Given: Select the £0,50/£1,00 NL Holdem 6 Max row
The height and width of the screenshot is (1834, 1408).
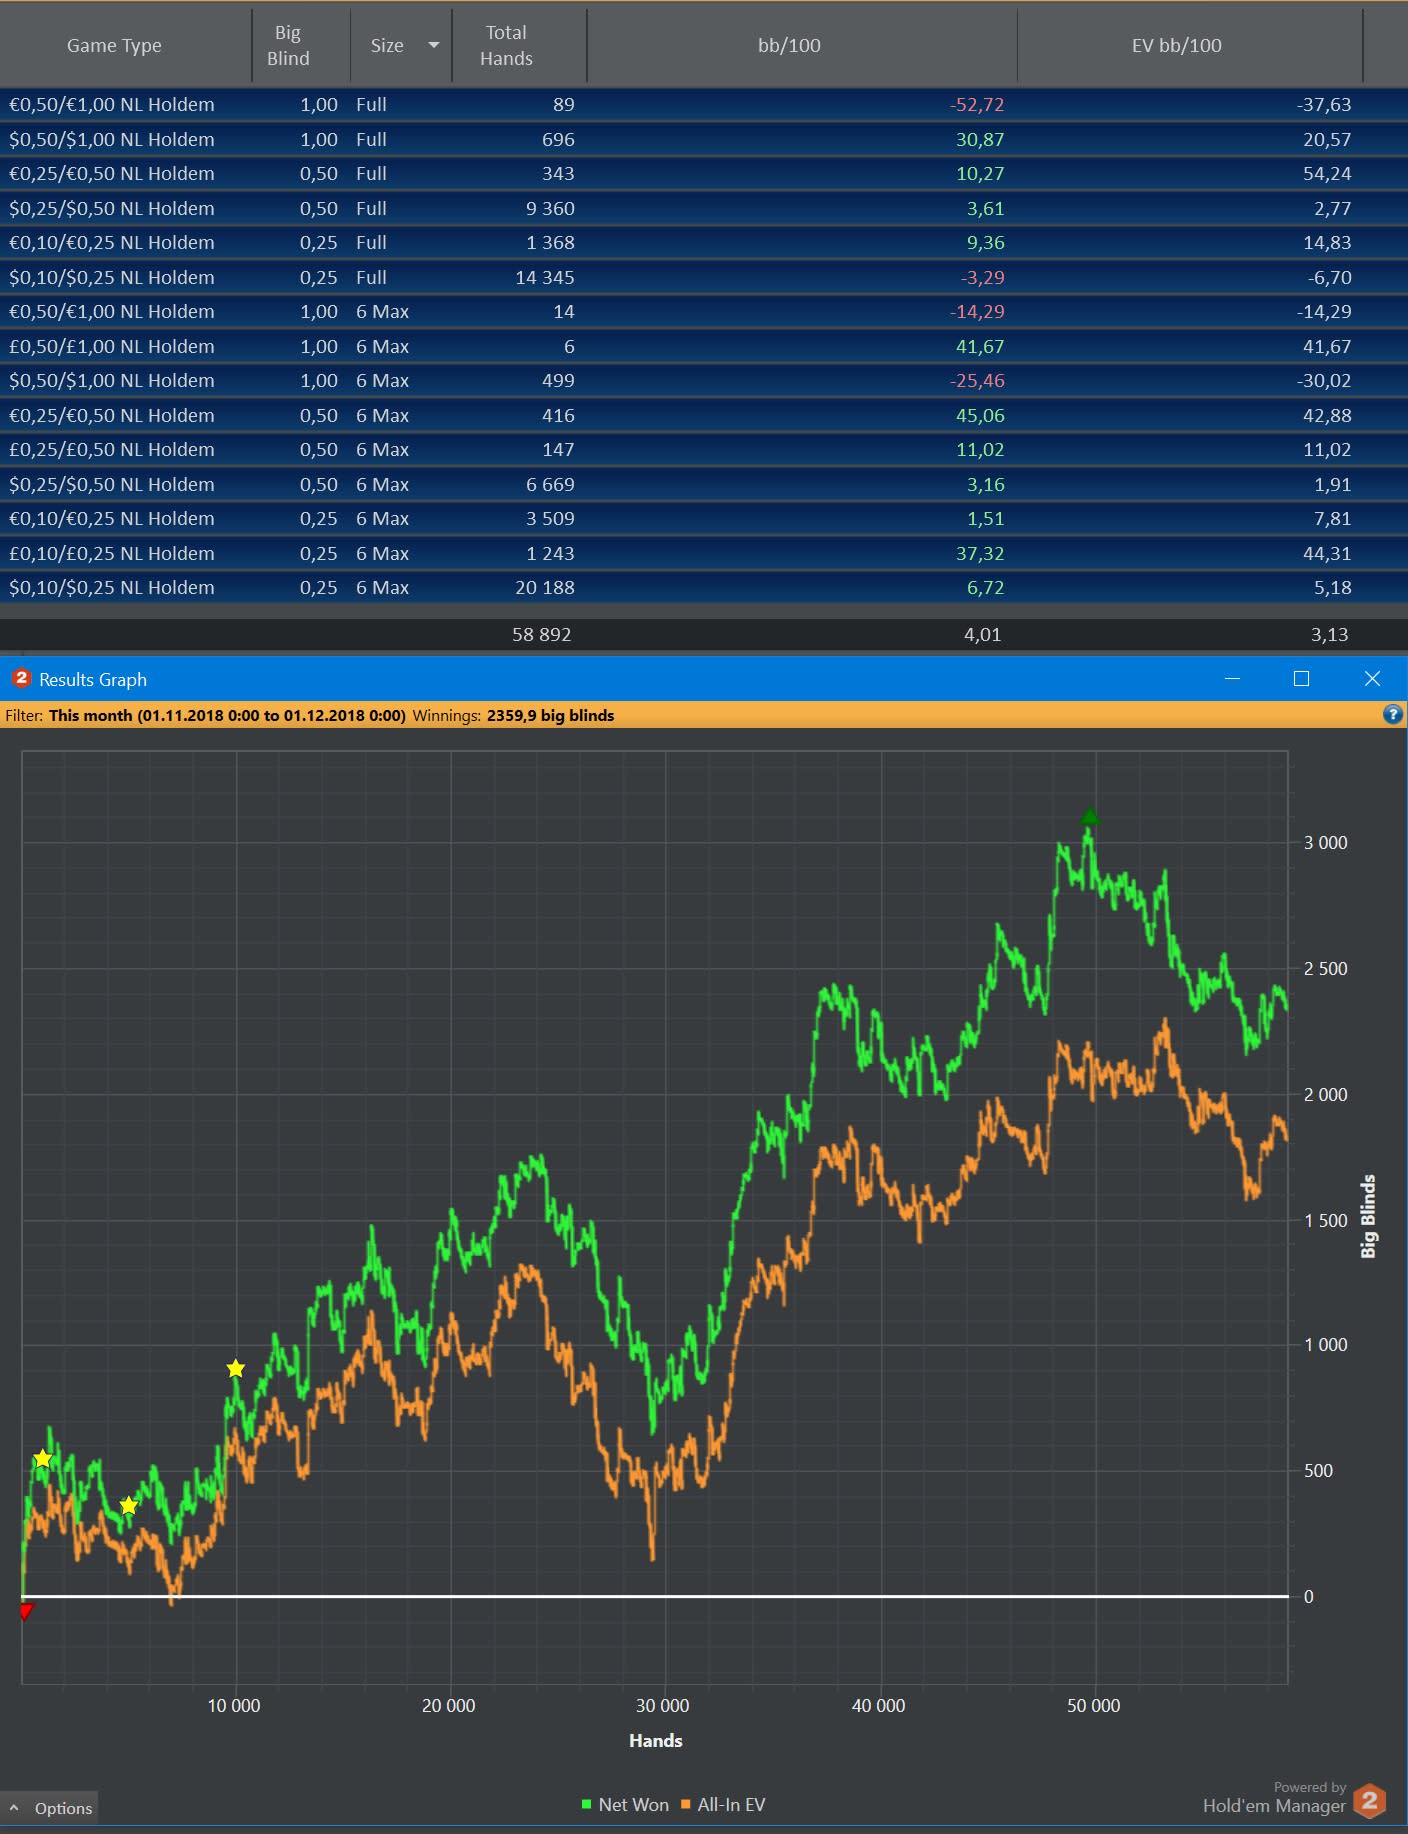Looking at the screenshot, I should (x=704, y=346).
